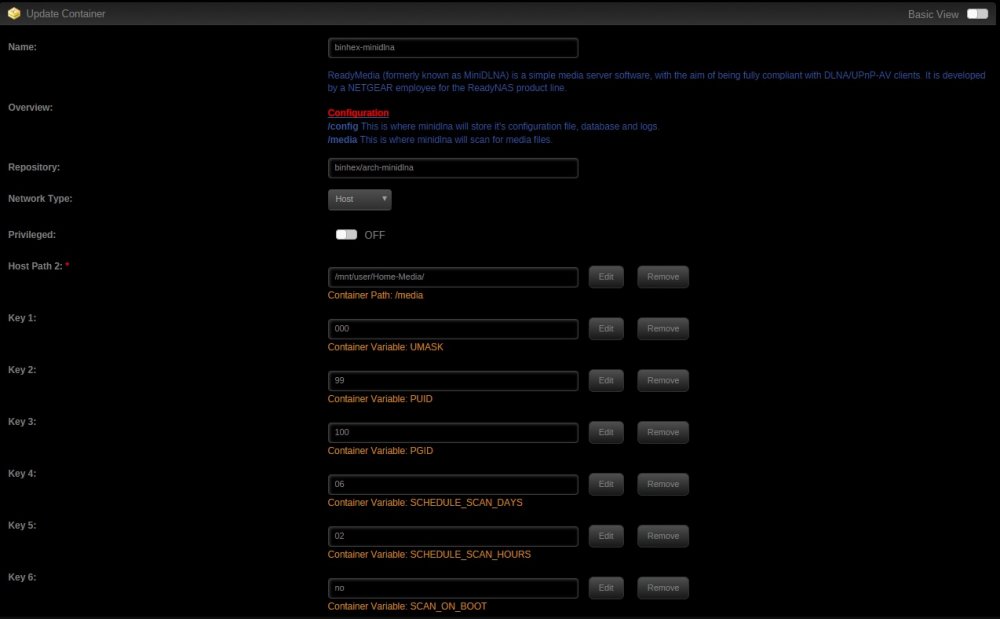Remove the PUID variable

(x=663, y=381)
